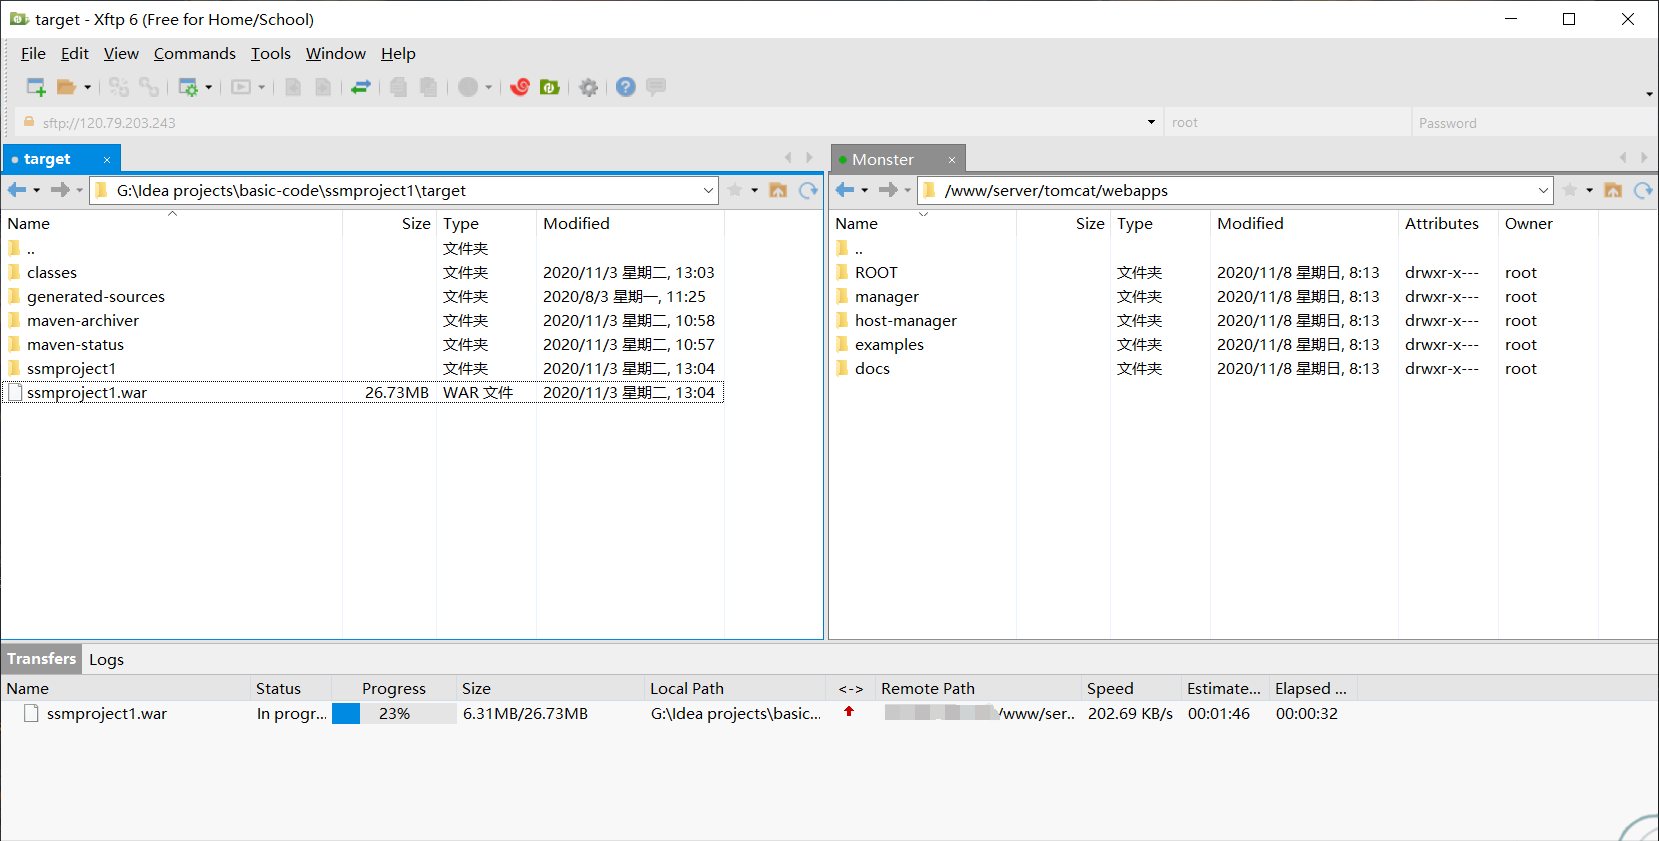The height and width of the screenshot is (841, 1659).
Task: Open the Edit menu
Action: [x=75, y=54]
